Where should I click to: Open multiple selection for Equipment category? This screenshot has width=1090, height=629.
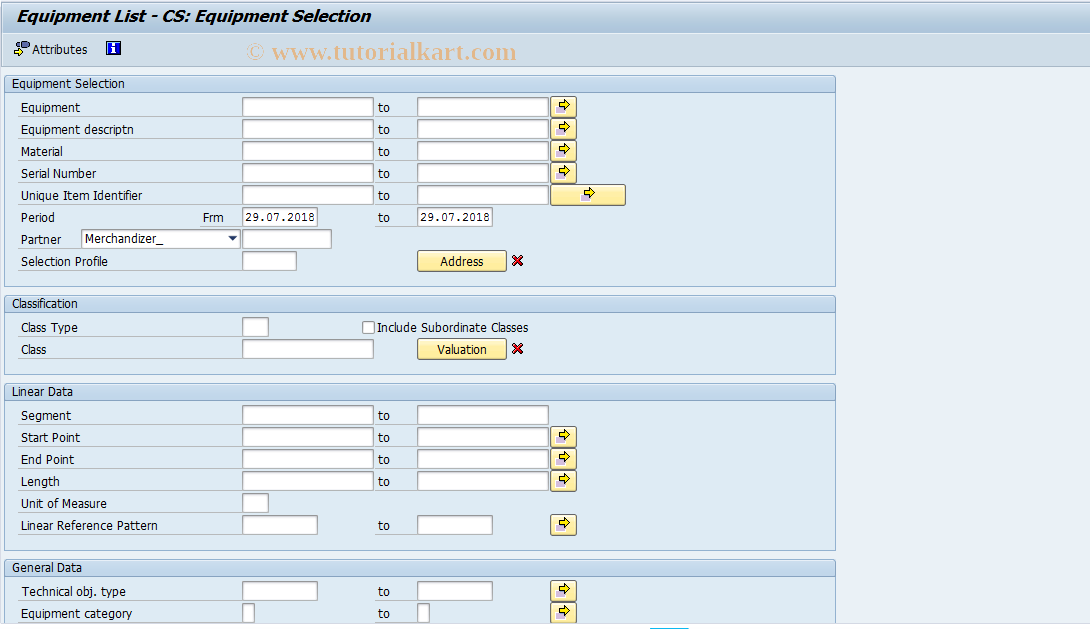tap(563, 613)
